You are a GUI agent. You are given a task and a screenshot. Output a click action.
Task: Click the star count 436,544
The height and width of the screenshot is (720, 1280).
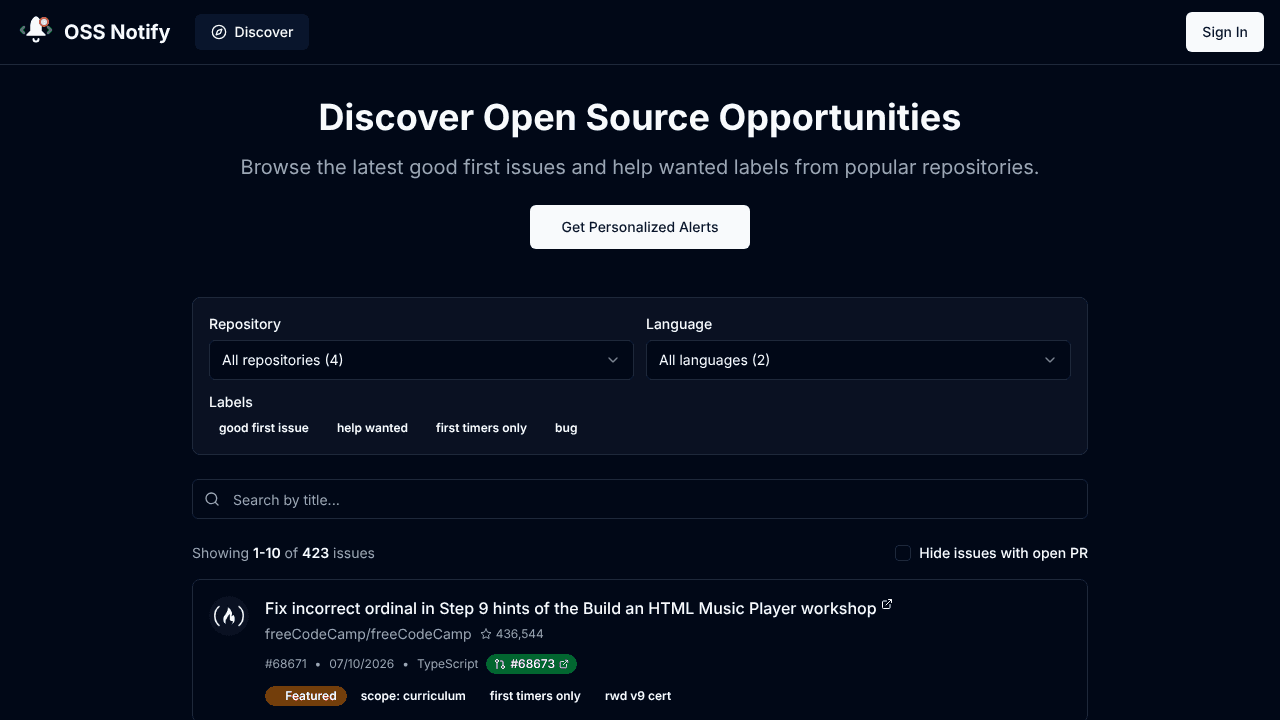pos(512,634)
